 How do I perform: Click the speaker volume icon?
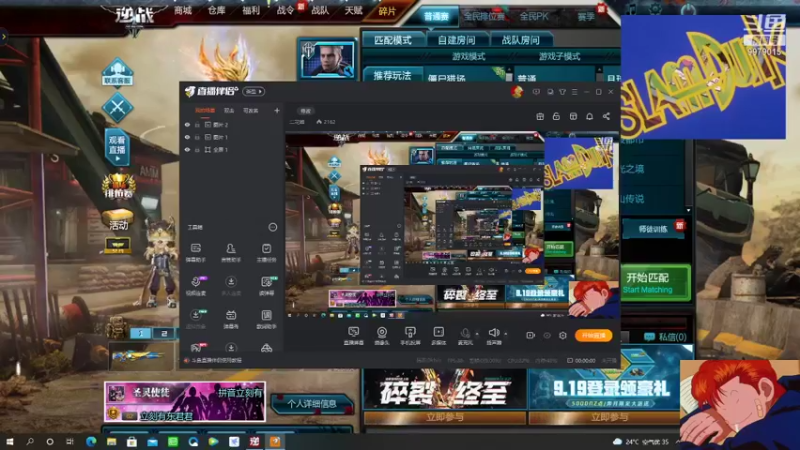[x=493, y=333]
